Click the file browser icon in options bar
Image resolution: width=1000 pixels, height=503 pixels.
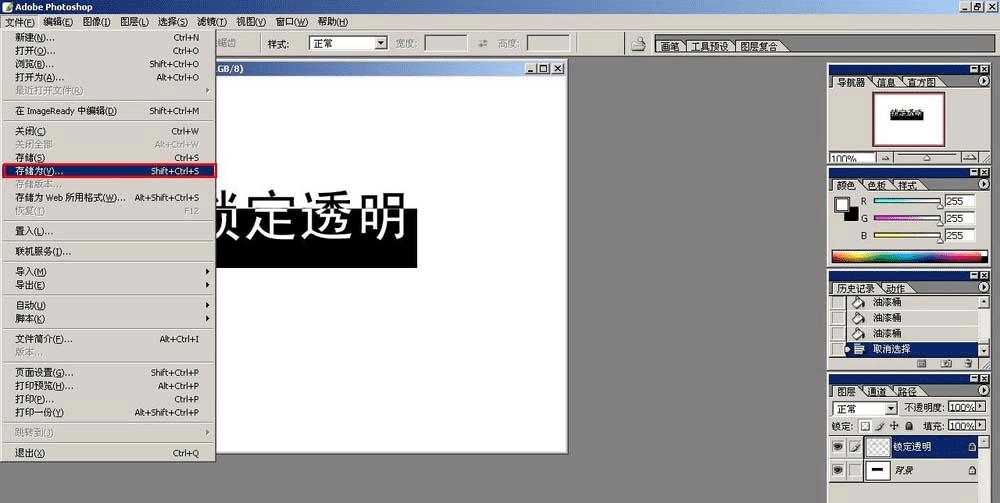coord(638,43)
